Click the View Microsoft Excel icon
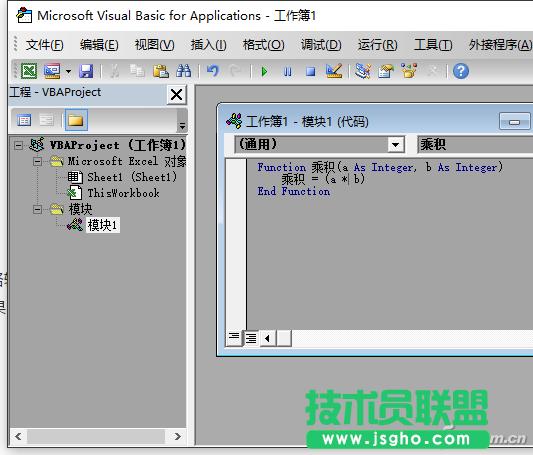The height and width of the screenshot is (455, 533). pos(29,71)
